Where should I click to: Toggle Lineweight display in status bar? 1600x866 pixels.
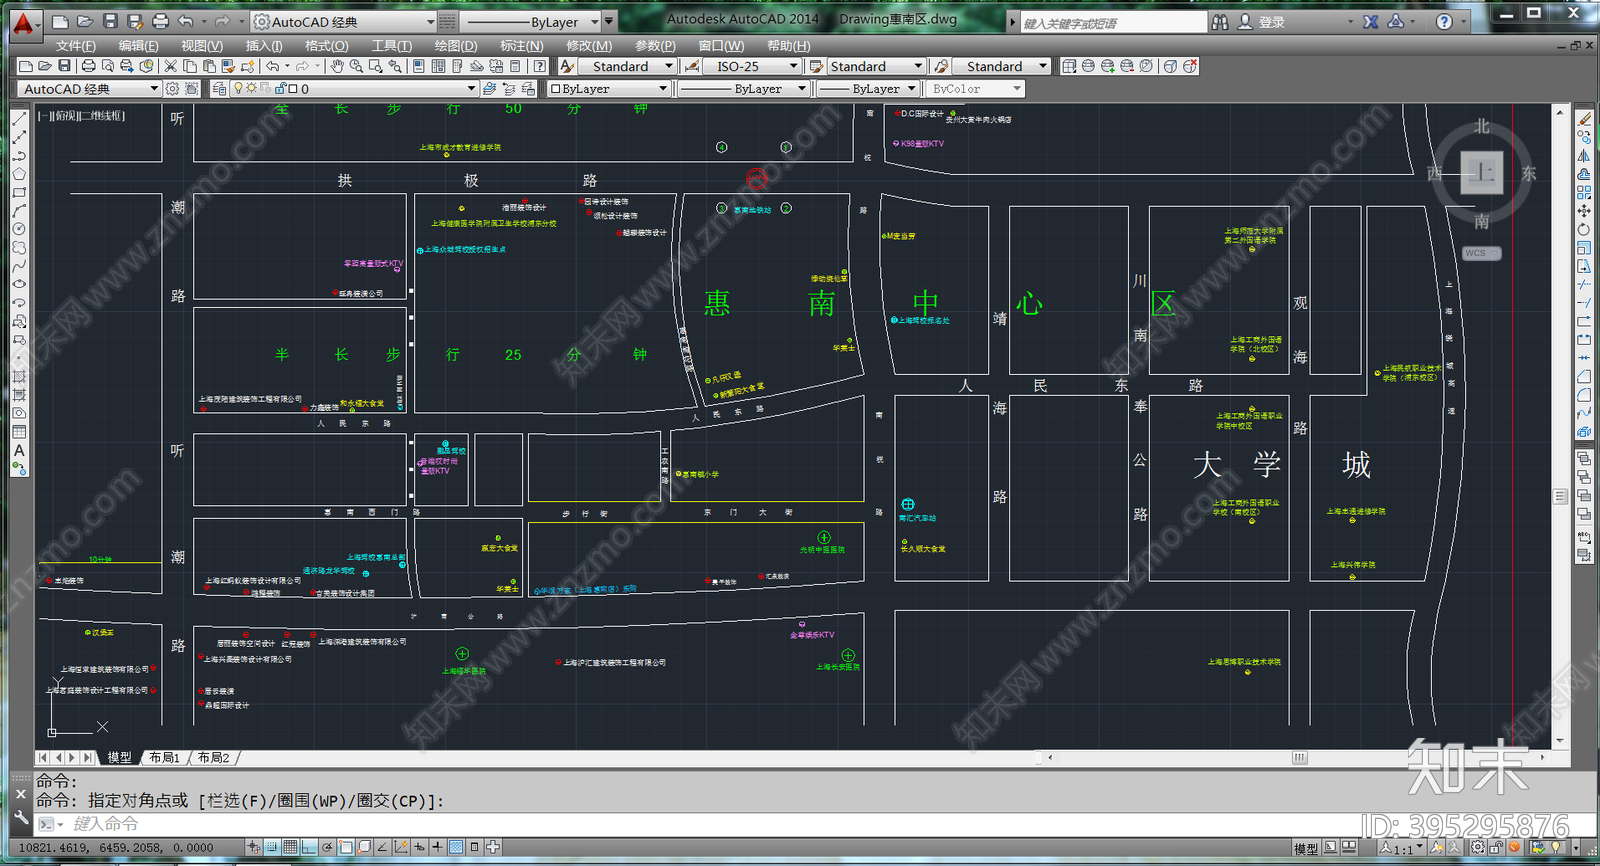pyautogui.click(x=438, y=847)
